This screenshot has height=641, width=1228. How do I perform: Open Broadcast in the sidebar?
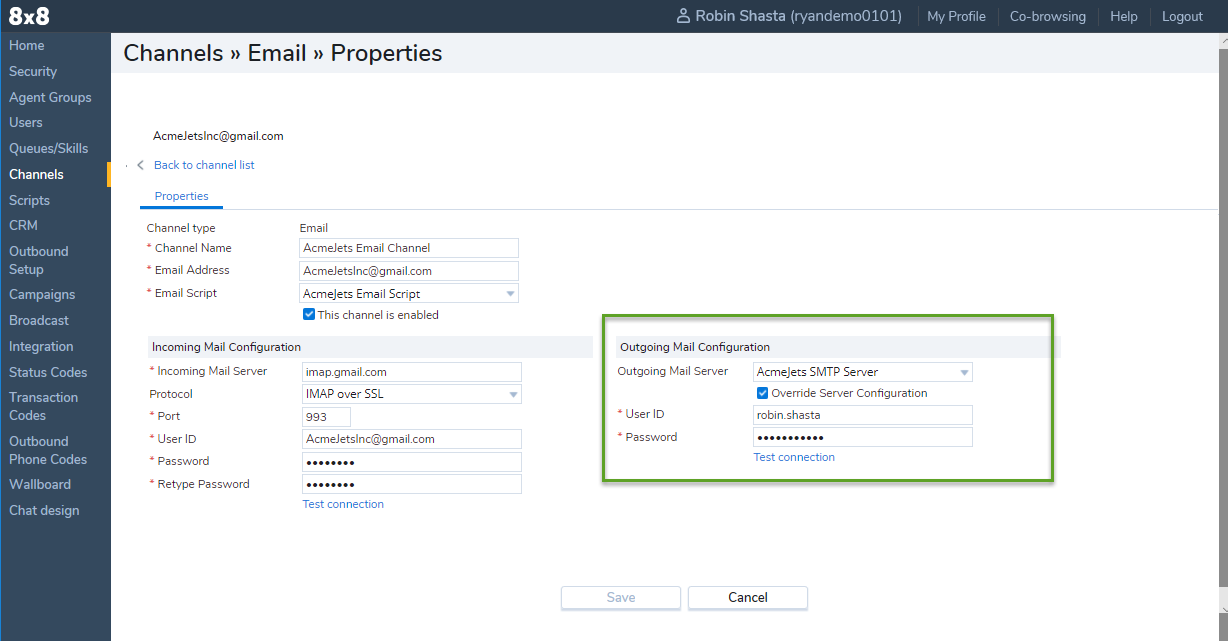pos(39,321)
